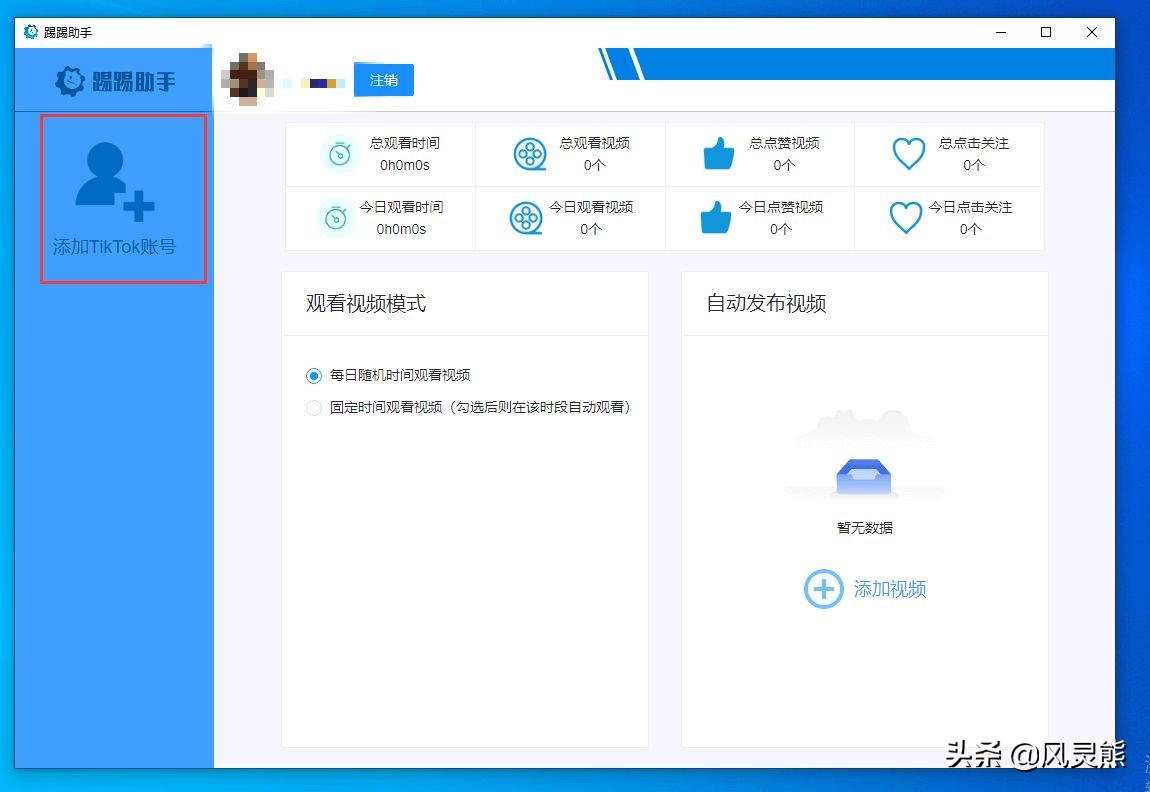Screen dimensions: 1150x792
Task: Click the 总点赞视频 thumbs-up icon
Action: pyautogui.click(x=717, y=153)
